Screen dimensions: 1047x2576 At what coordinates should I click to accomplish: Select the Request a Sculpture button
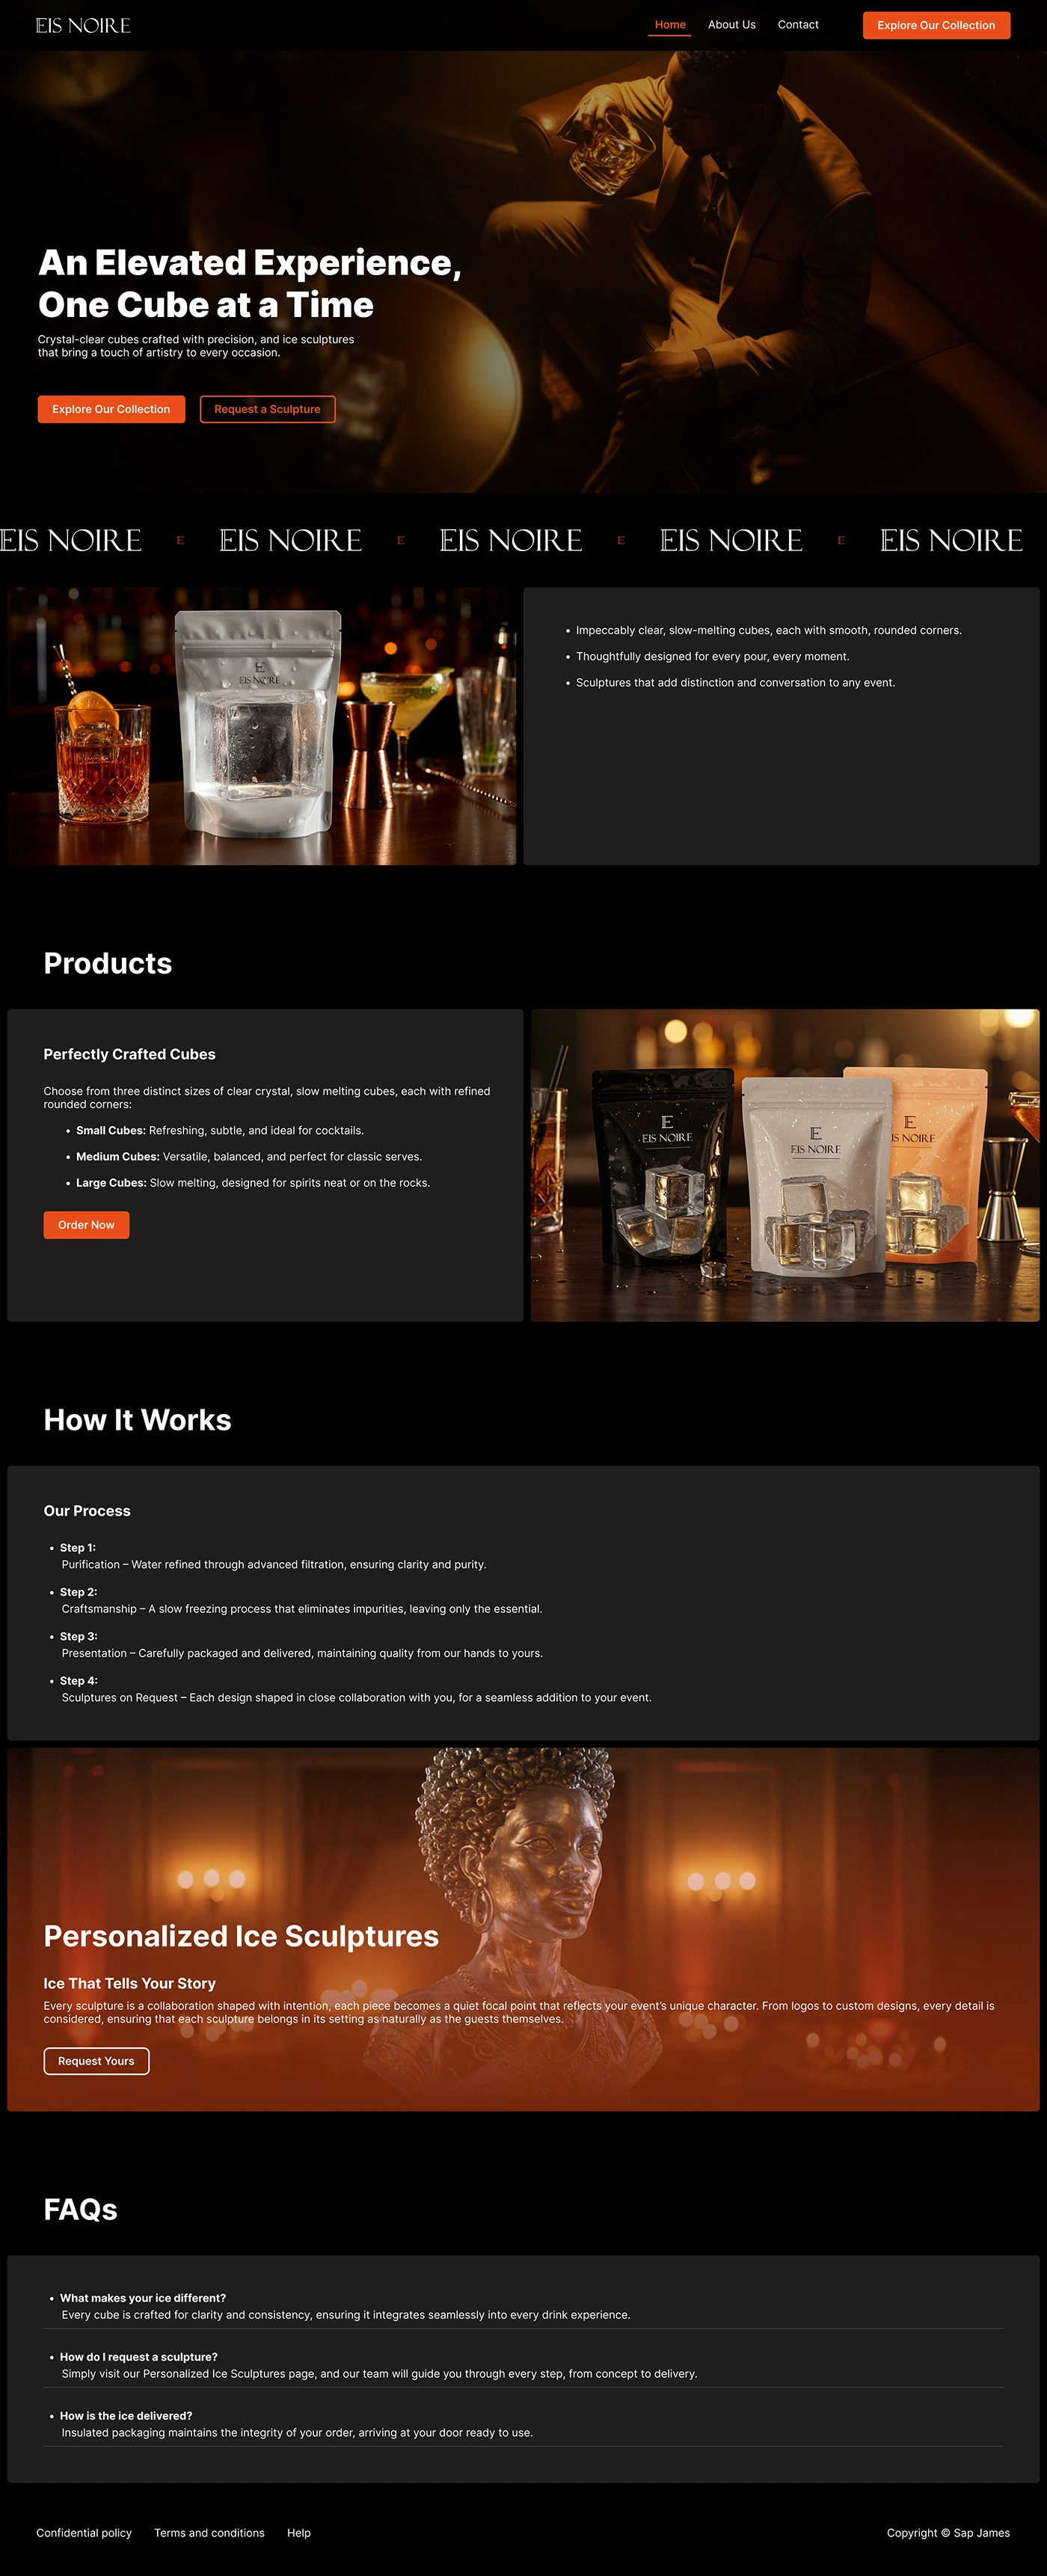pyautogui.click(x=267, y=409)
